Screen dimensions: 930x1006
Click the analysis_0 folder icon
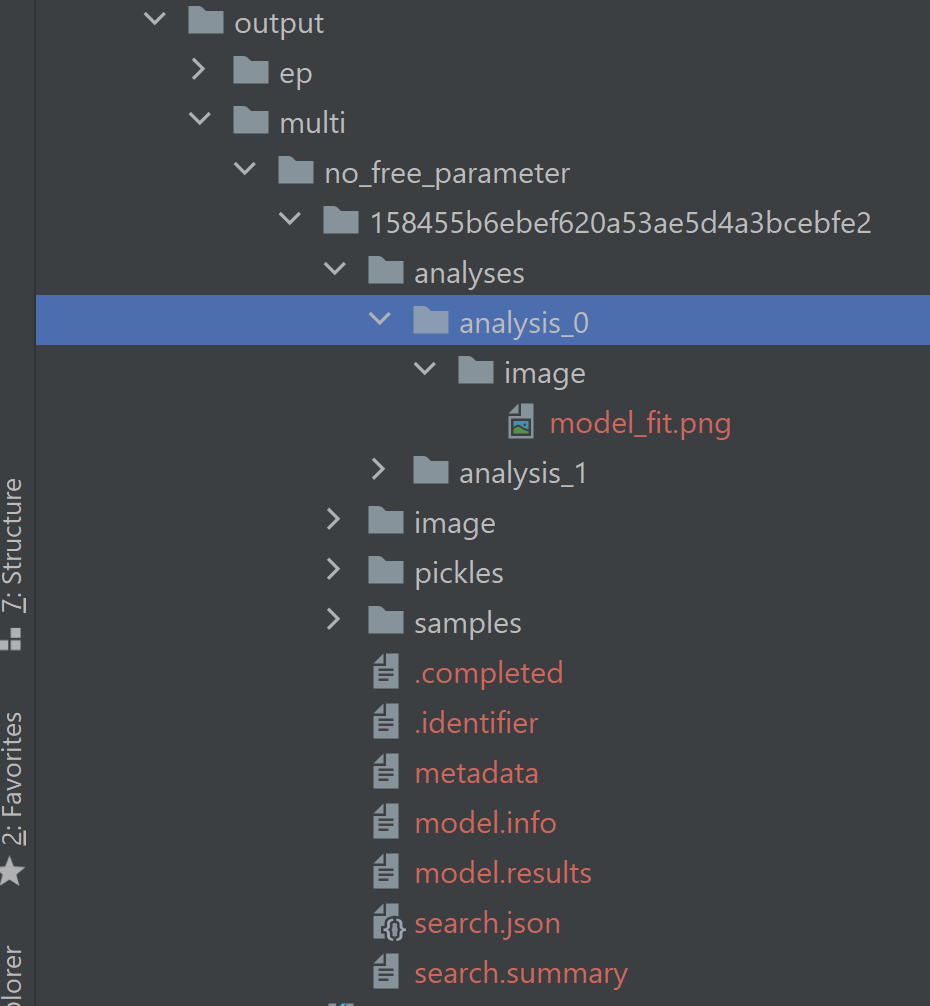point(430,320)
